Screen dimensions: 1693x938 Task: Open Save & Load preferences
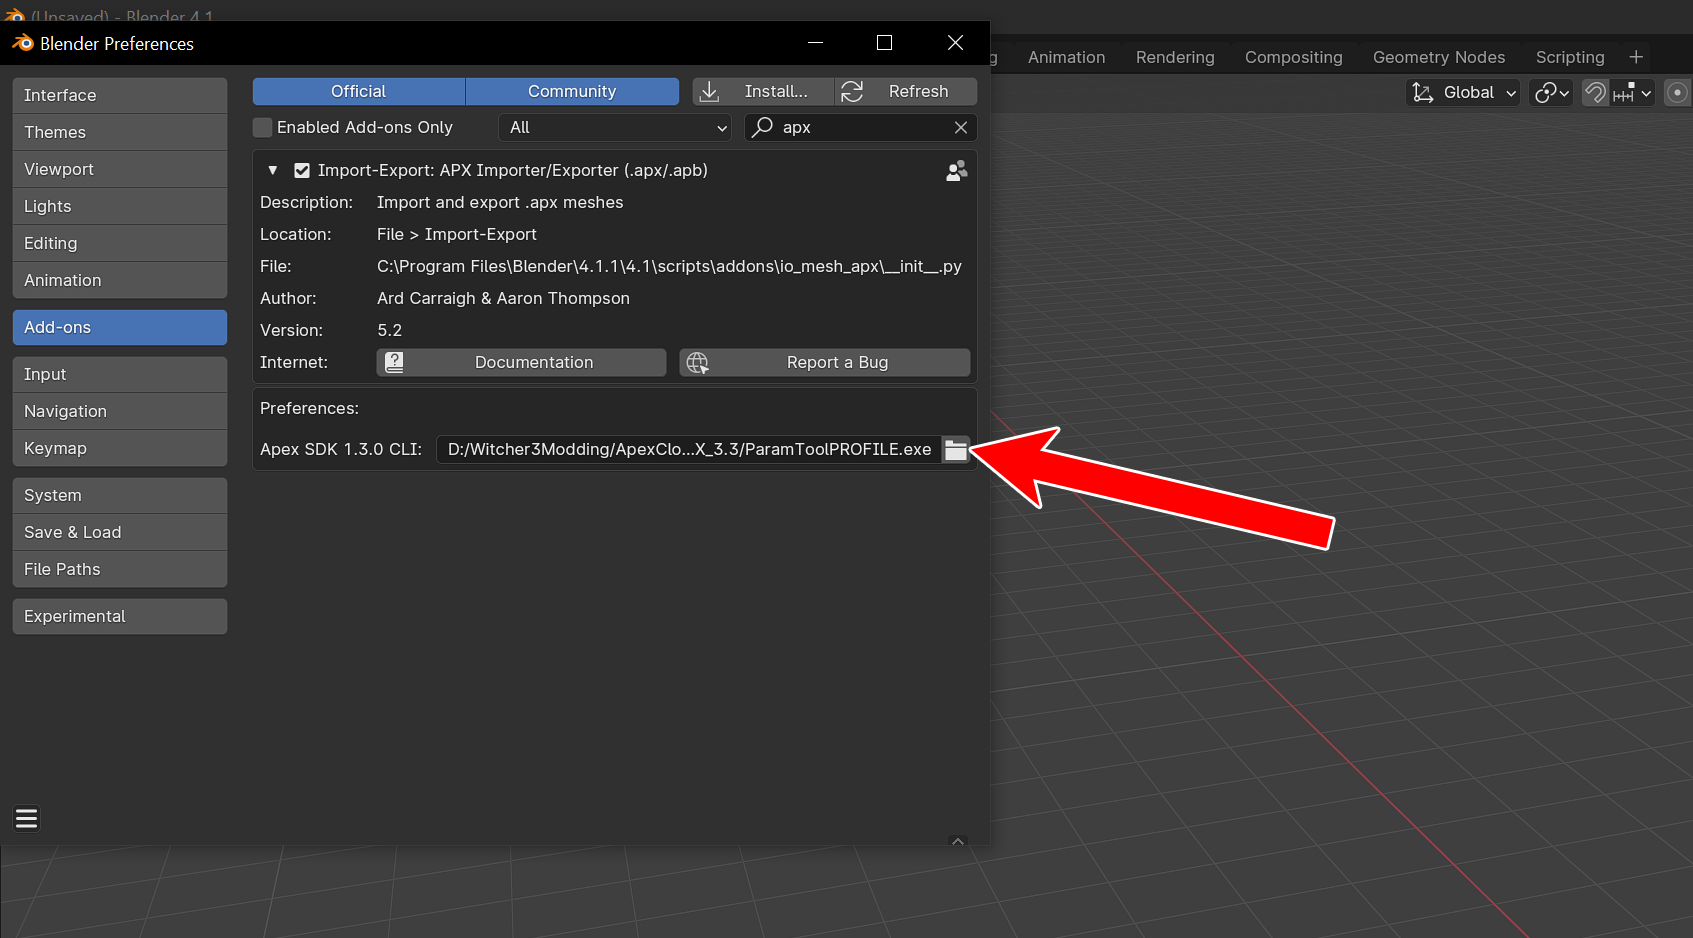click(x=120, y=532)
